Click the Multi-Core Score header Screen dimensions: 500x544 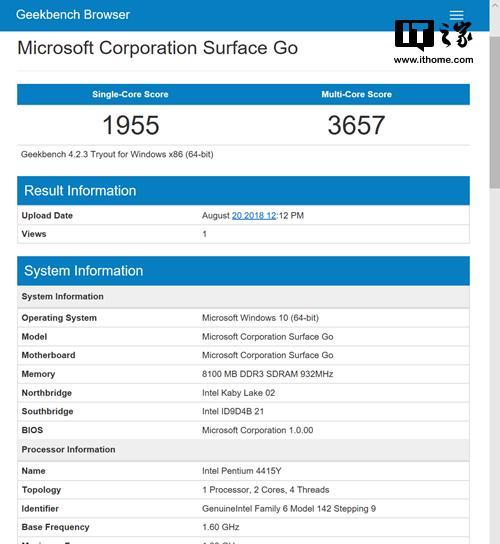pos(356,94)
